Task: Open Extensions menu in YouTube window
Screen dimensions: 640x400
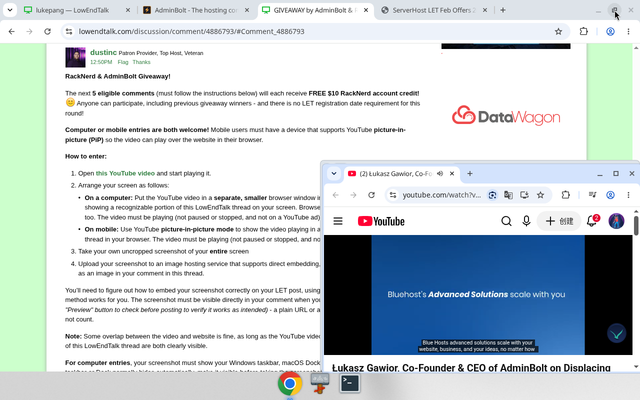Action: click(565, 195)
